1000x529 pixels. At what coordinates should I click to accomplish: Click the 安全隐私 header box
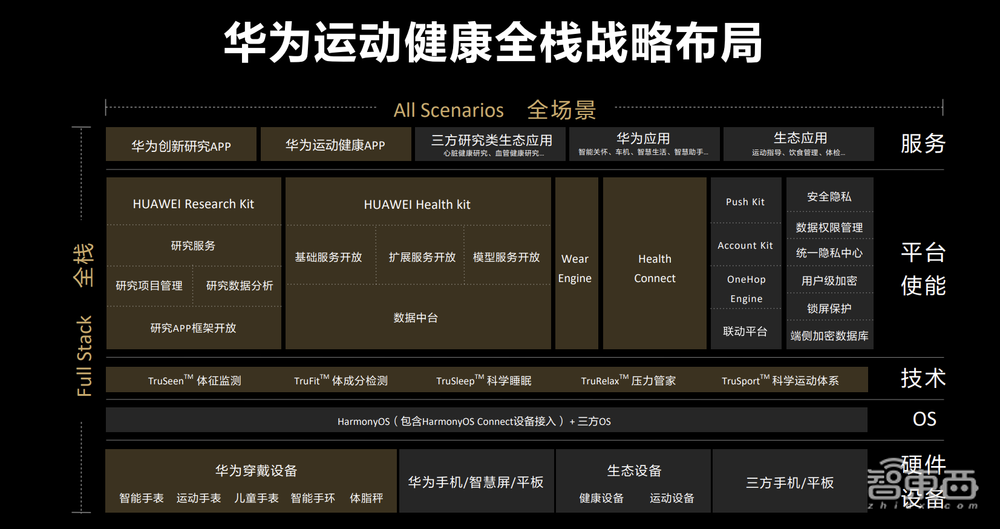[829, 197]
